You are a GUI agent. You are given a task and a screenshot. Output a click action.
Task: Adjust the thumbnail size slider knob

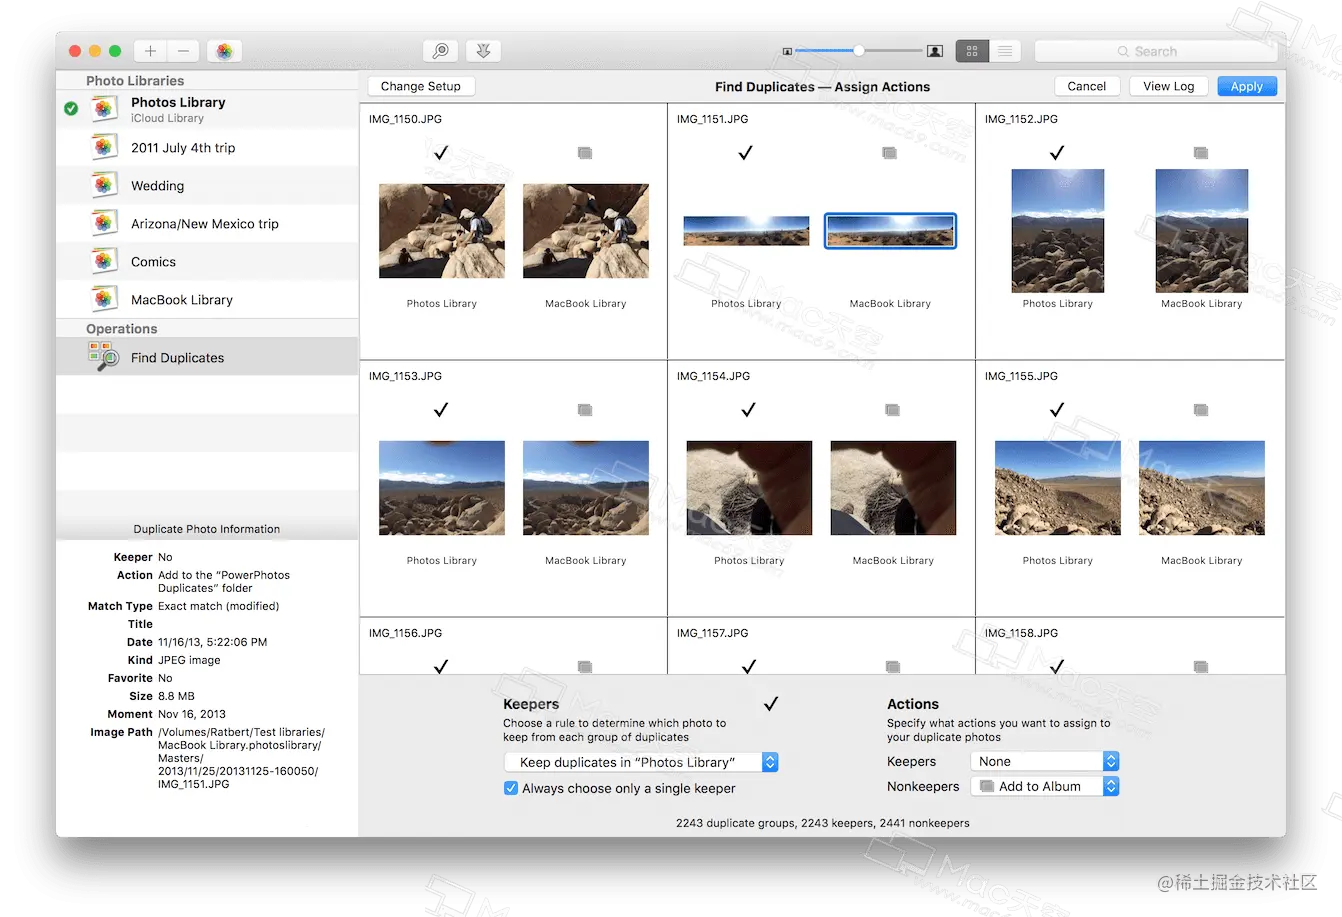click(859, 50)
